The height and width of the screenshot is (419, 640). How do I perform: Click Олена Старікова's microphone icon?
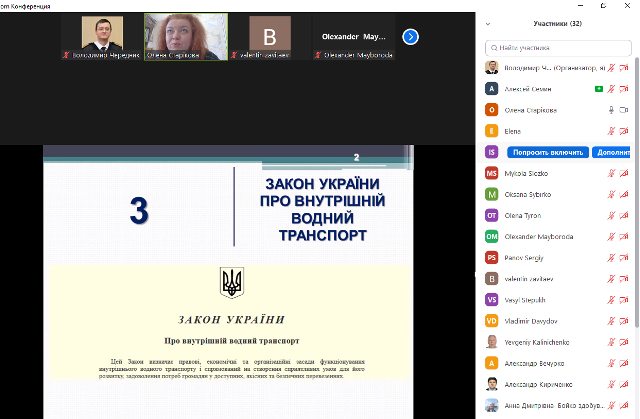click(x=610, y=110)
